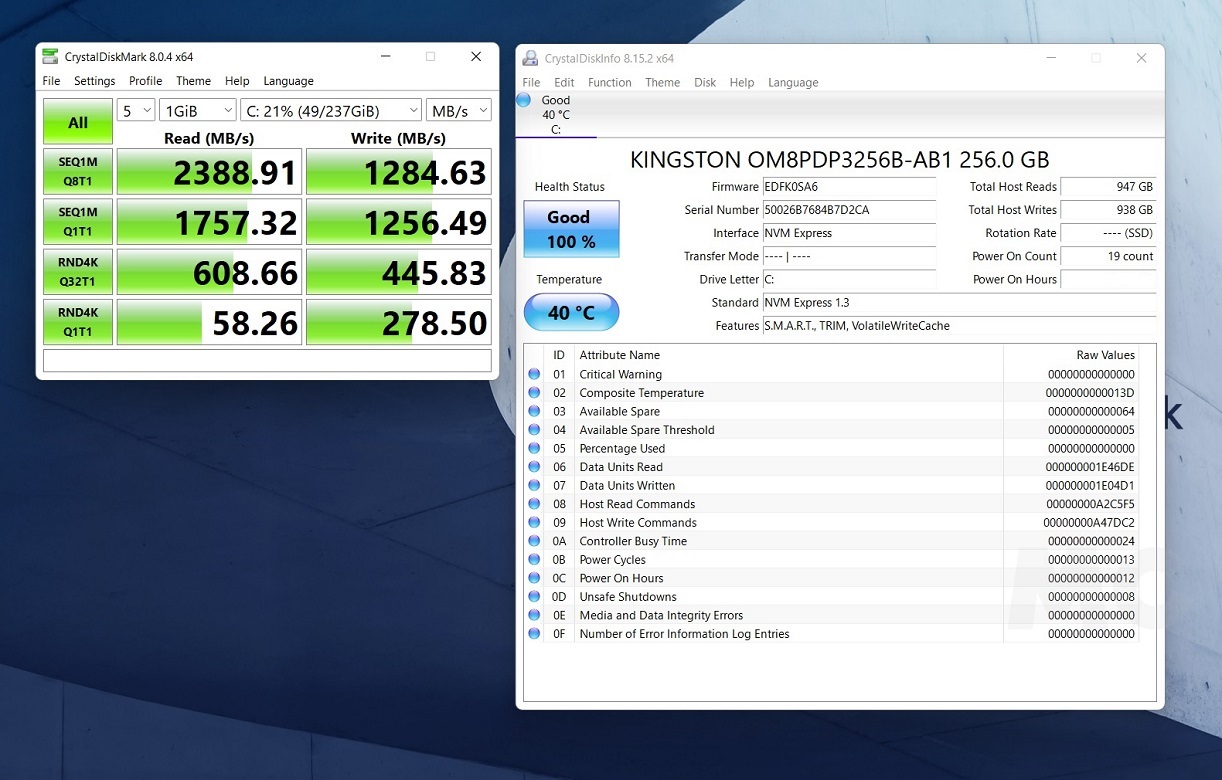Click the CrystalDiskInfo title bar app icon

530,58
